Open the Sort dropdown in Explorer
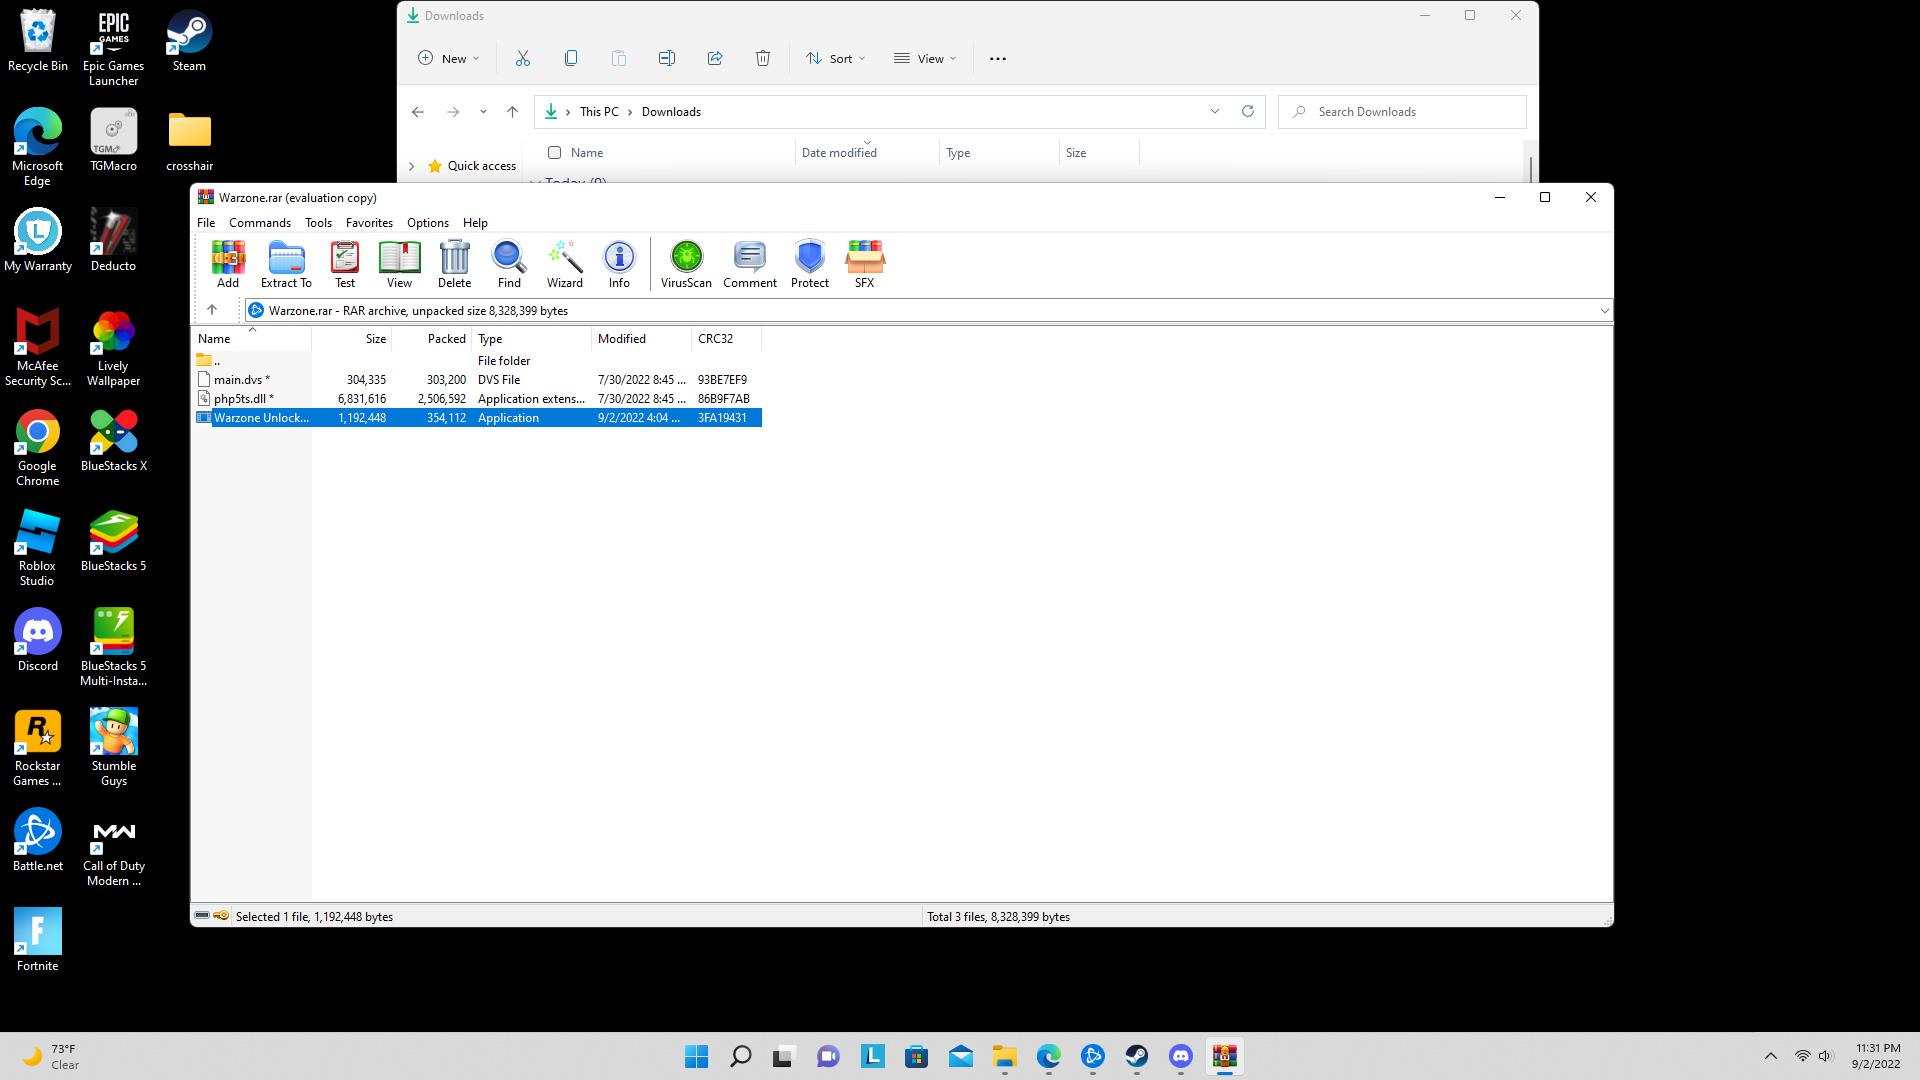 click(836, 59)
